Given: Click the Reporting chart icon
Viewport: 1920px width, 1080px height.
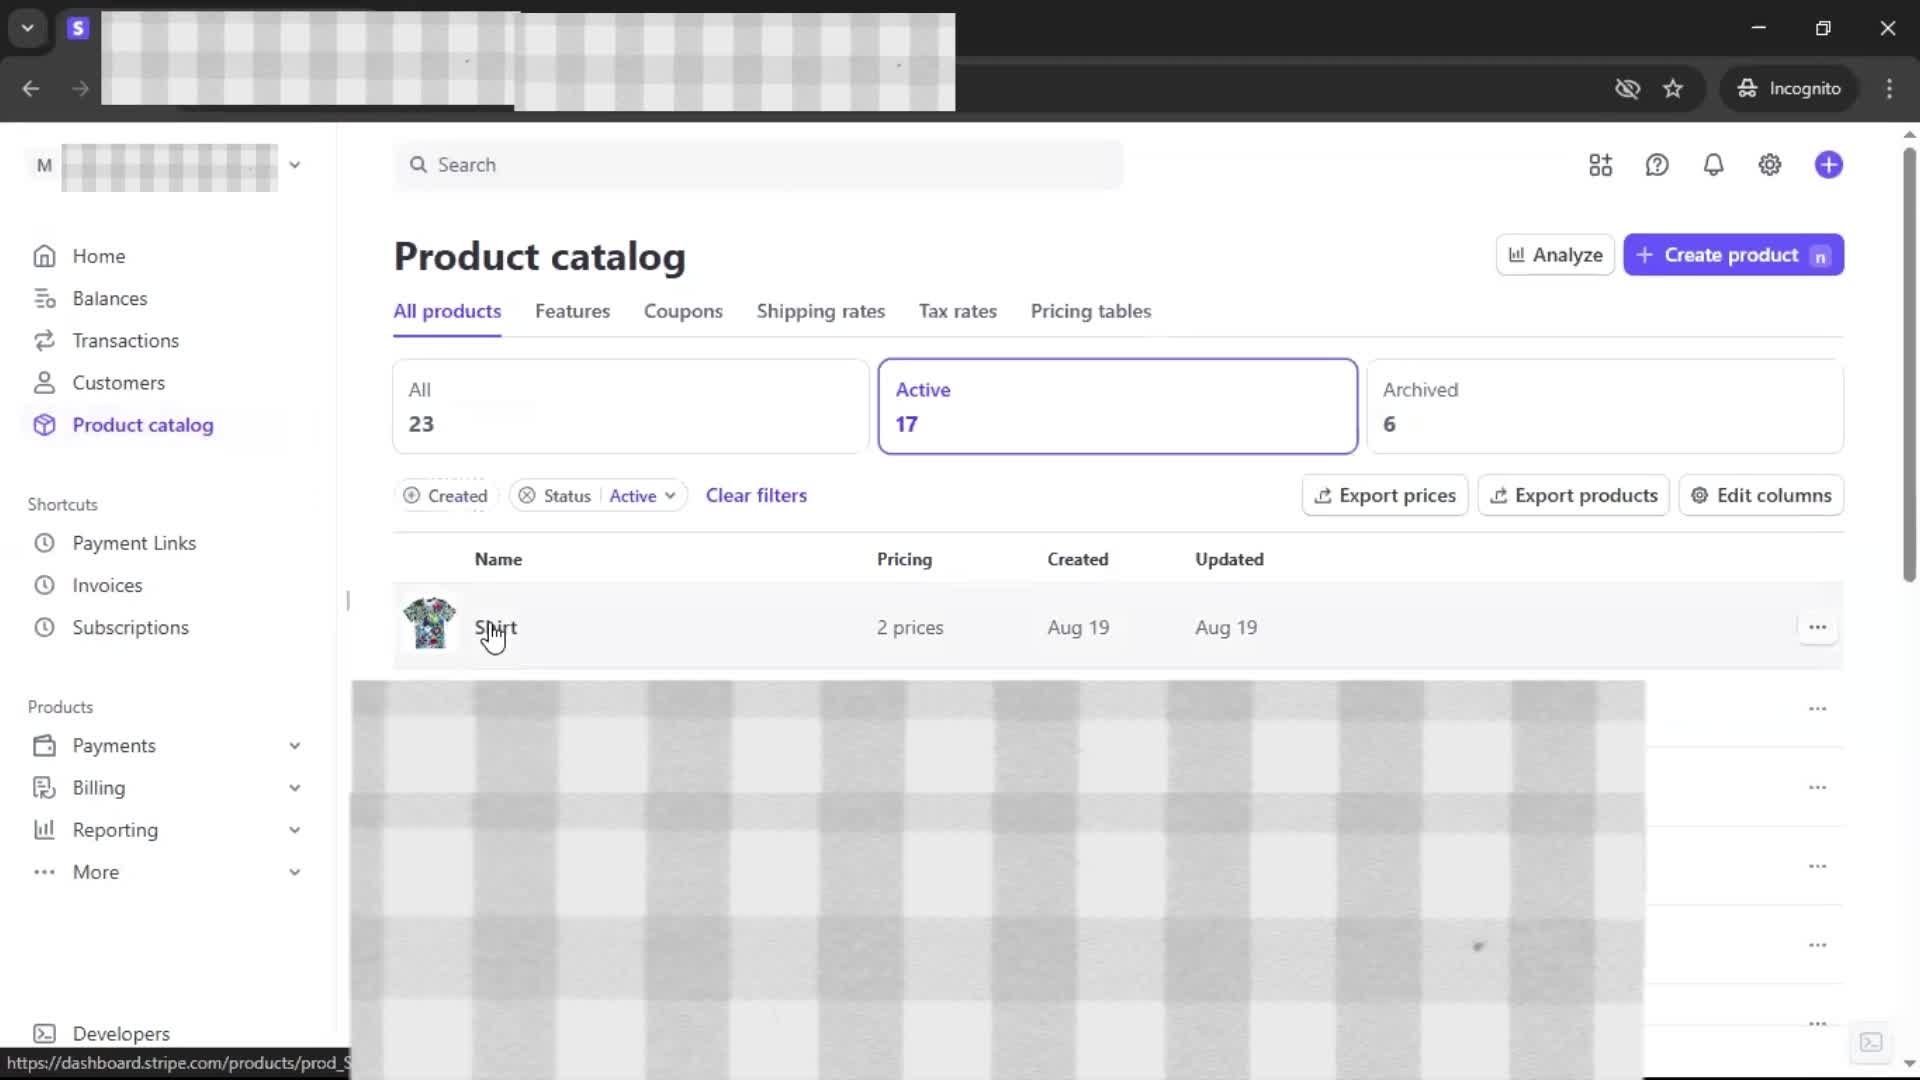Looking at the screenshot, I should 44,830.
